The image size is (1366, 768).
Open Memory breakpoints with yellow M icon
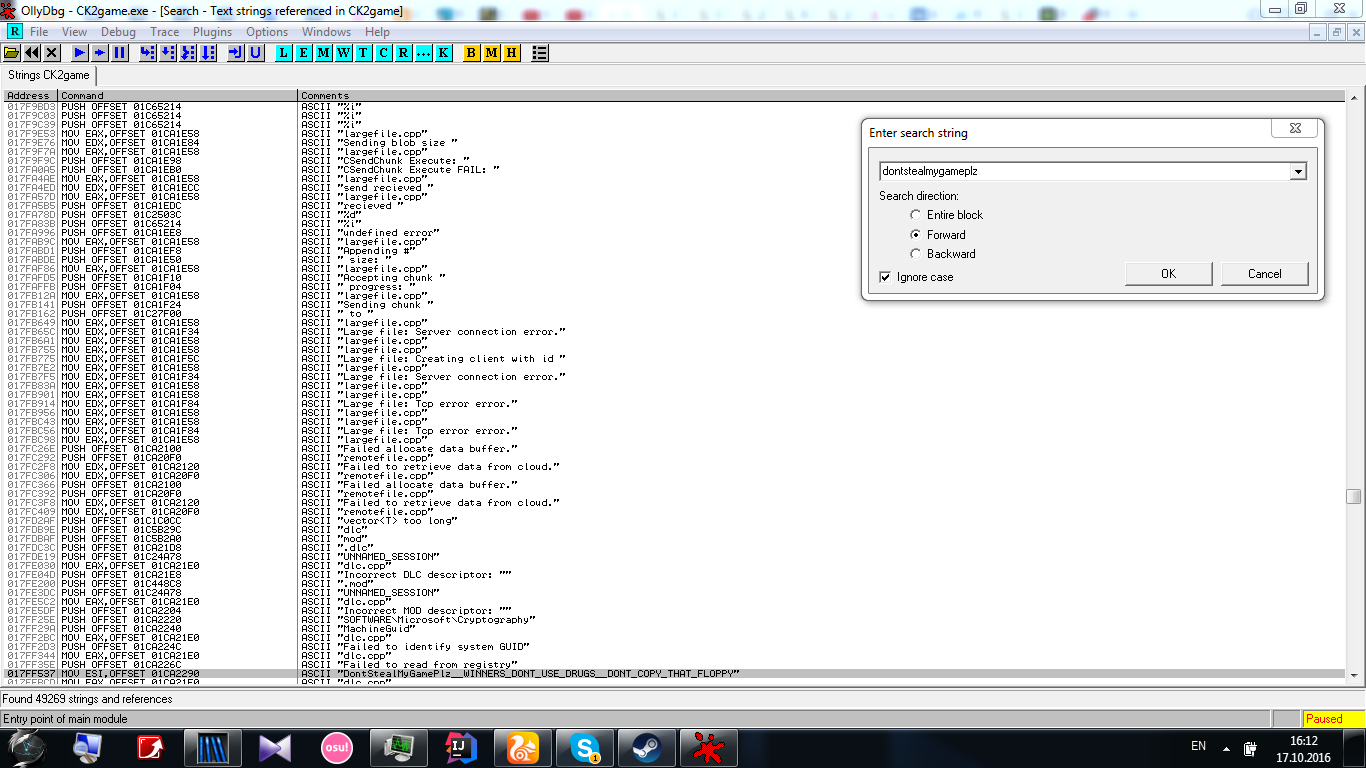[x=492, y=53]
